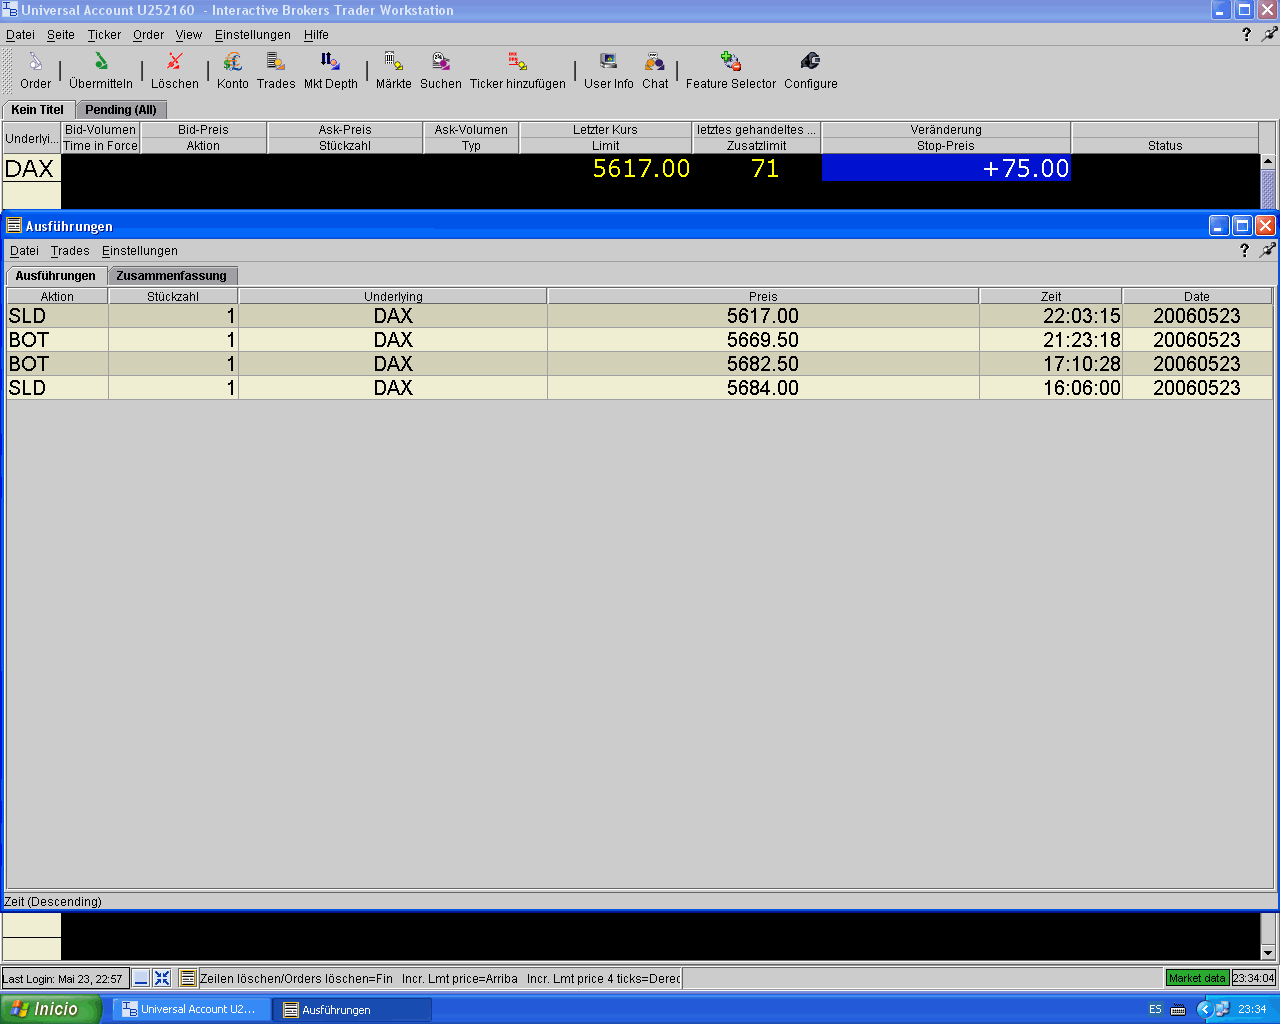
Task: Select the SLD row at 22:03:15
Action: pyautogui.click(x=639, y=316)
